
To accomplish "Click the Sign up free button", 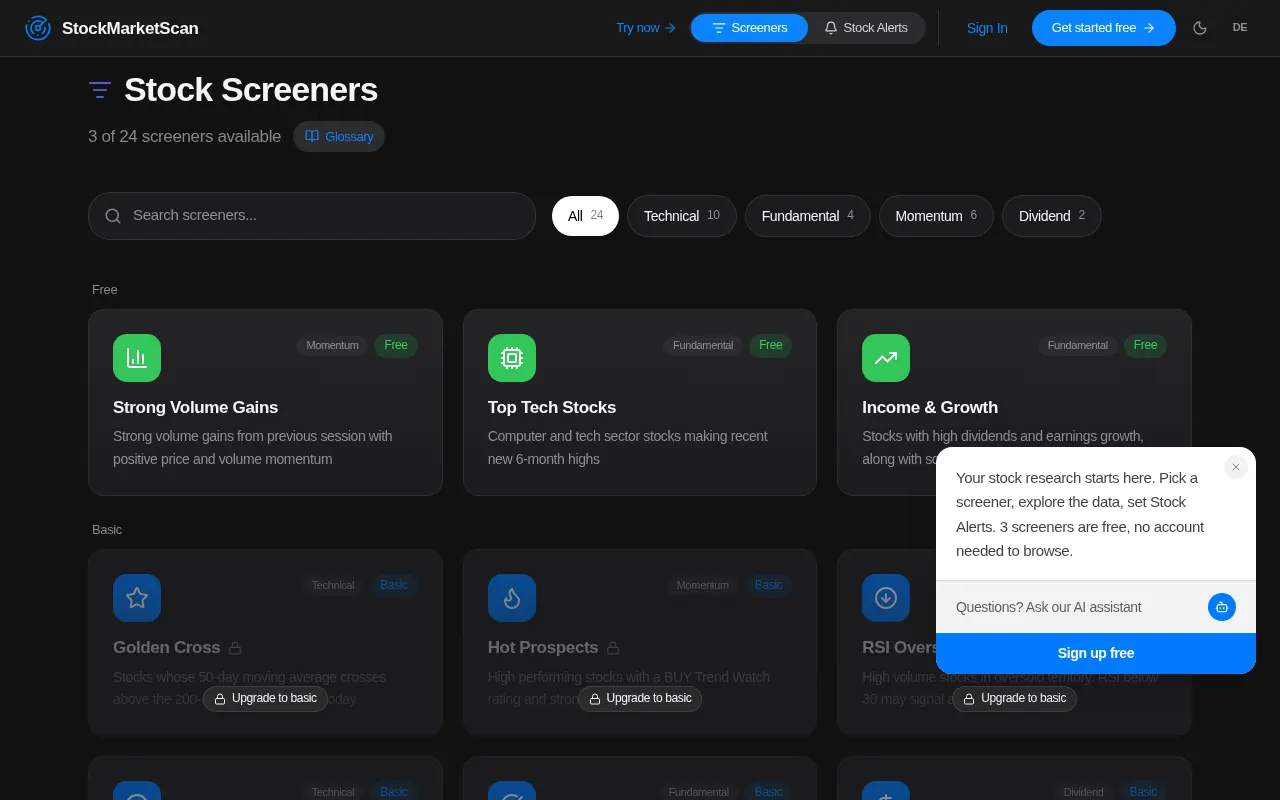I will click(x=1096, y=653).
